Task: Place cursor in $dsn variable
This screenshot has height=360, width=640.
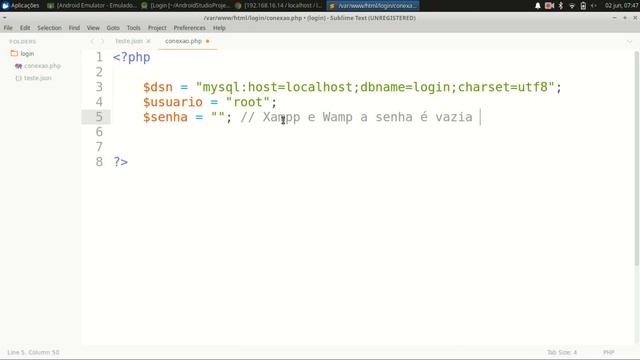Action: (158, 87)
